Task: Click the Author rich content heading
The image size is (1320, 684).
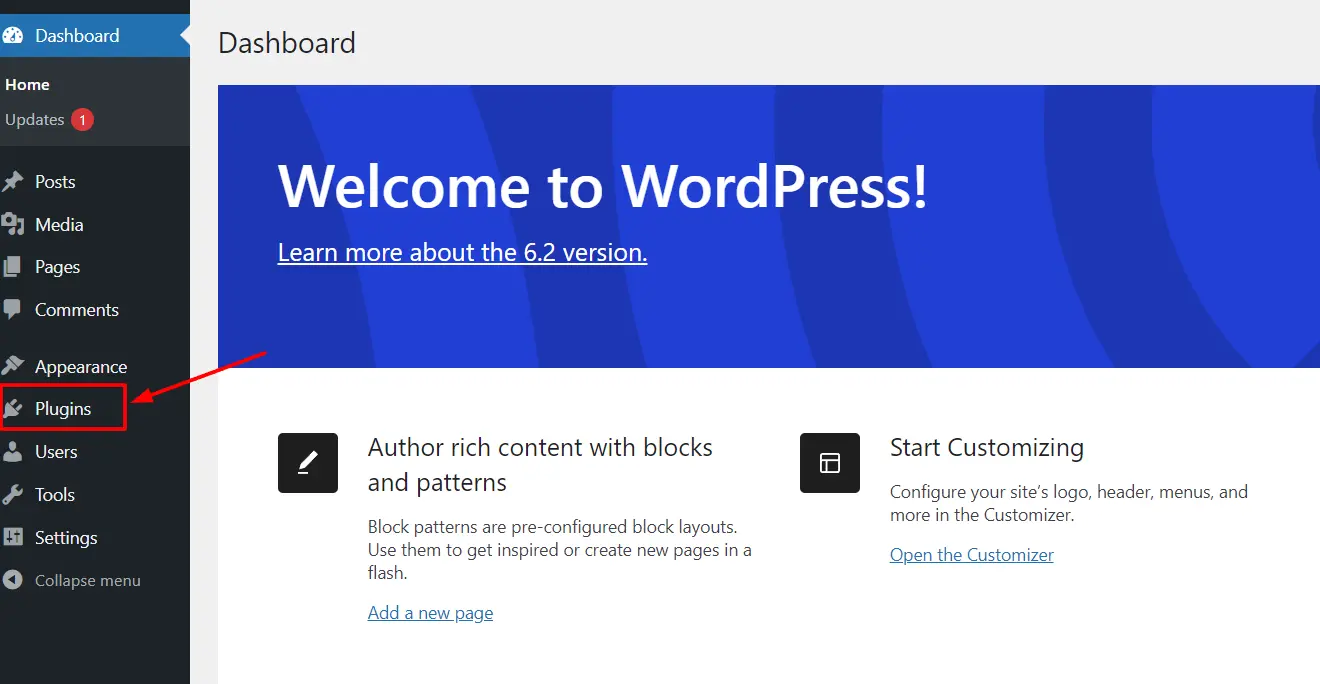Action: tap(540, 465)
